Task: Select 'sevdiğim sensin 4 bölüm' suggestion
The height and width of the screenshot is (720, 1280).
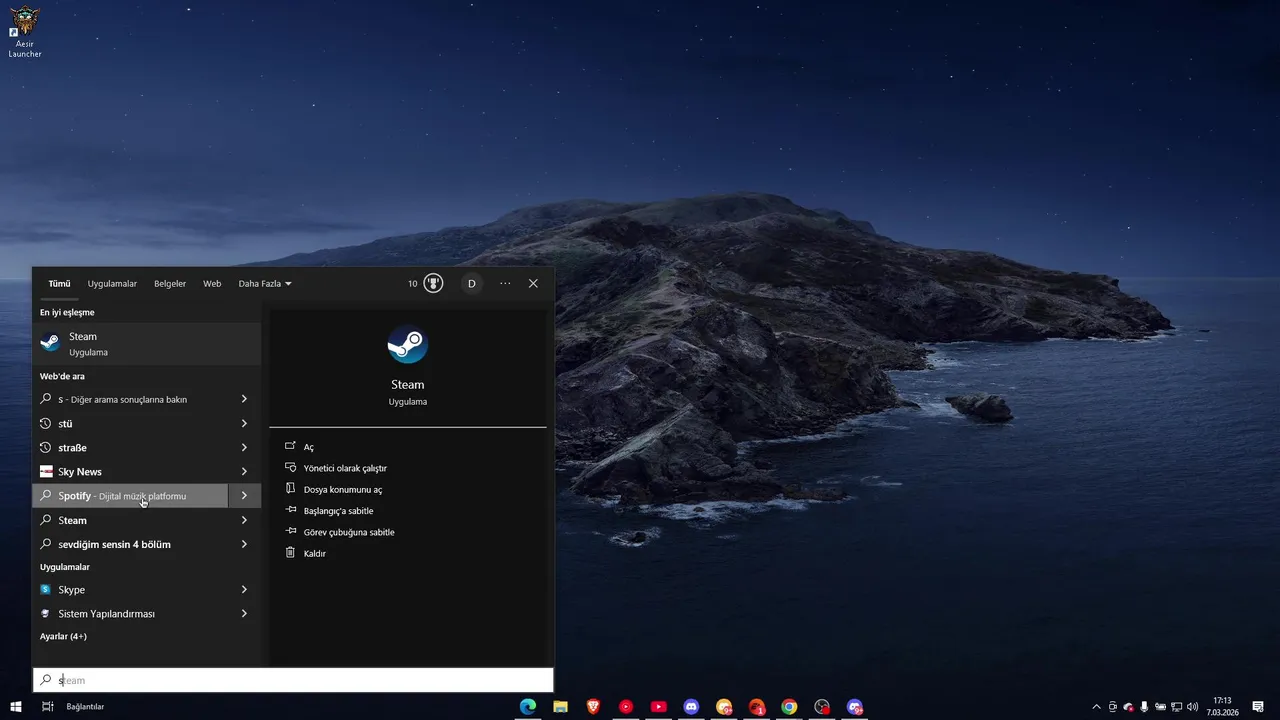Action: click(x=130, y=544)
